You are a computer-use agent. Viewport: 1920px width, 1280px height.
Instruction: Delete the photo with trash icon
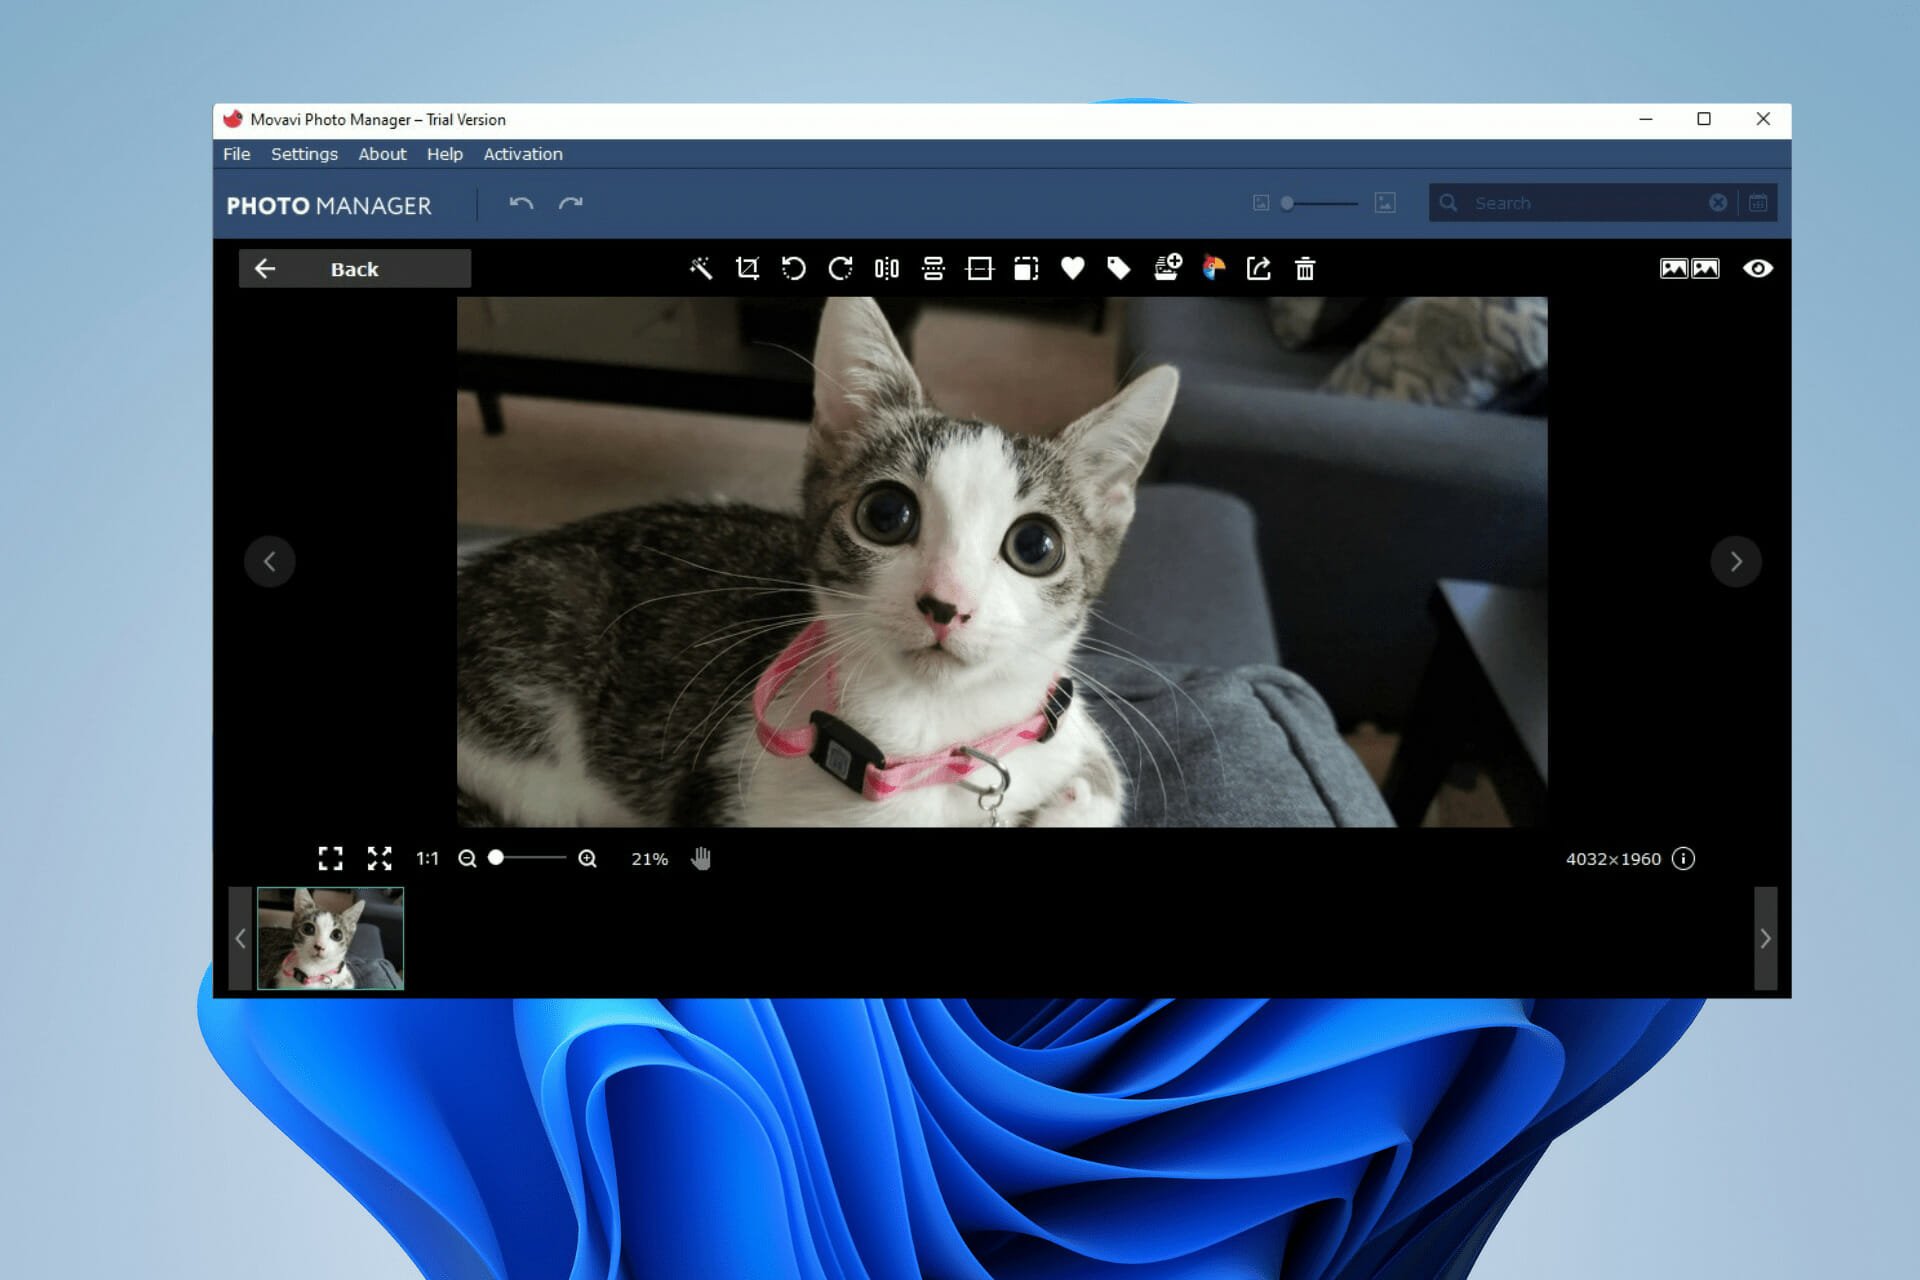pyautogui.click(x=1305, y=268)
